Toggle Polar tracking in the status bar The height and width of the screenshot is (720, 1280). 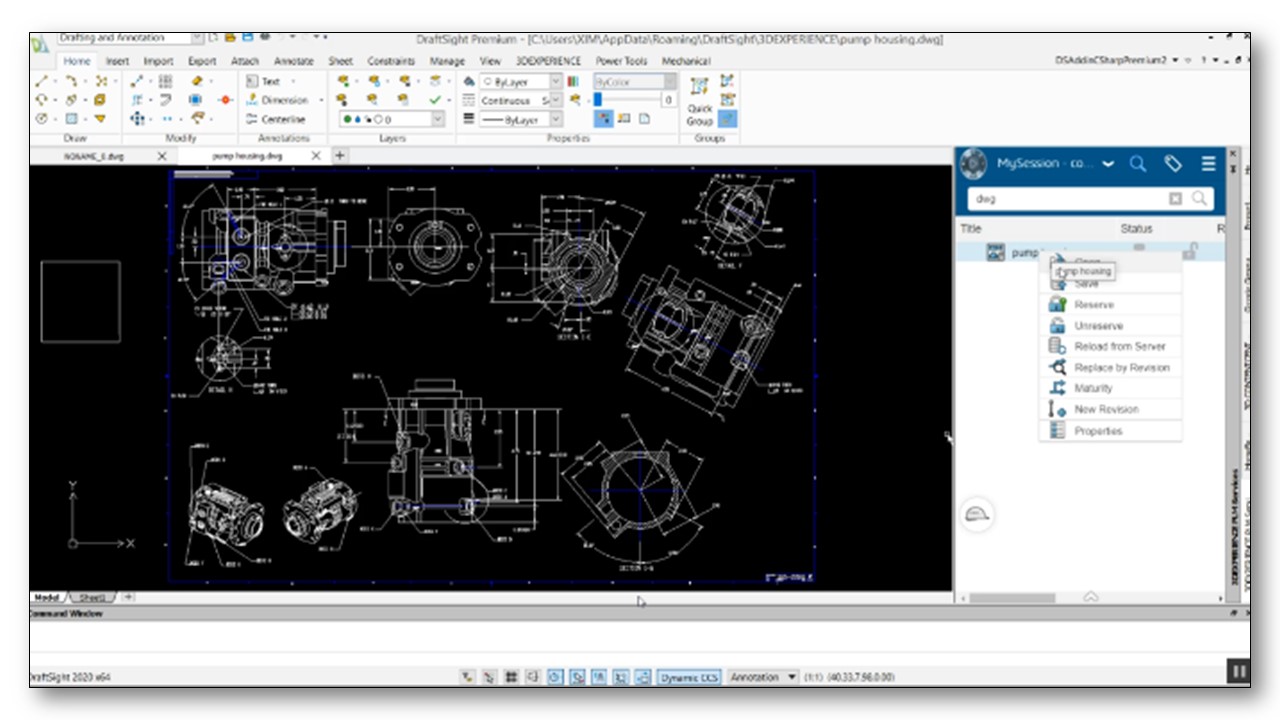coord(555,677)
